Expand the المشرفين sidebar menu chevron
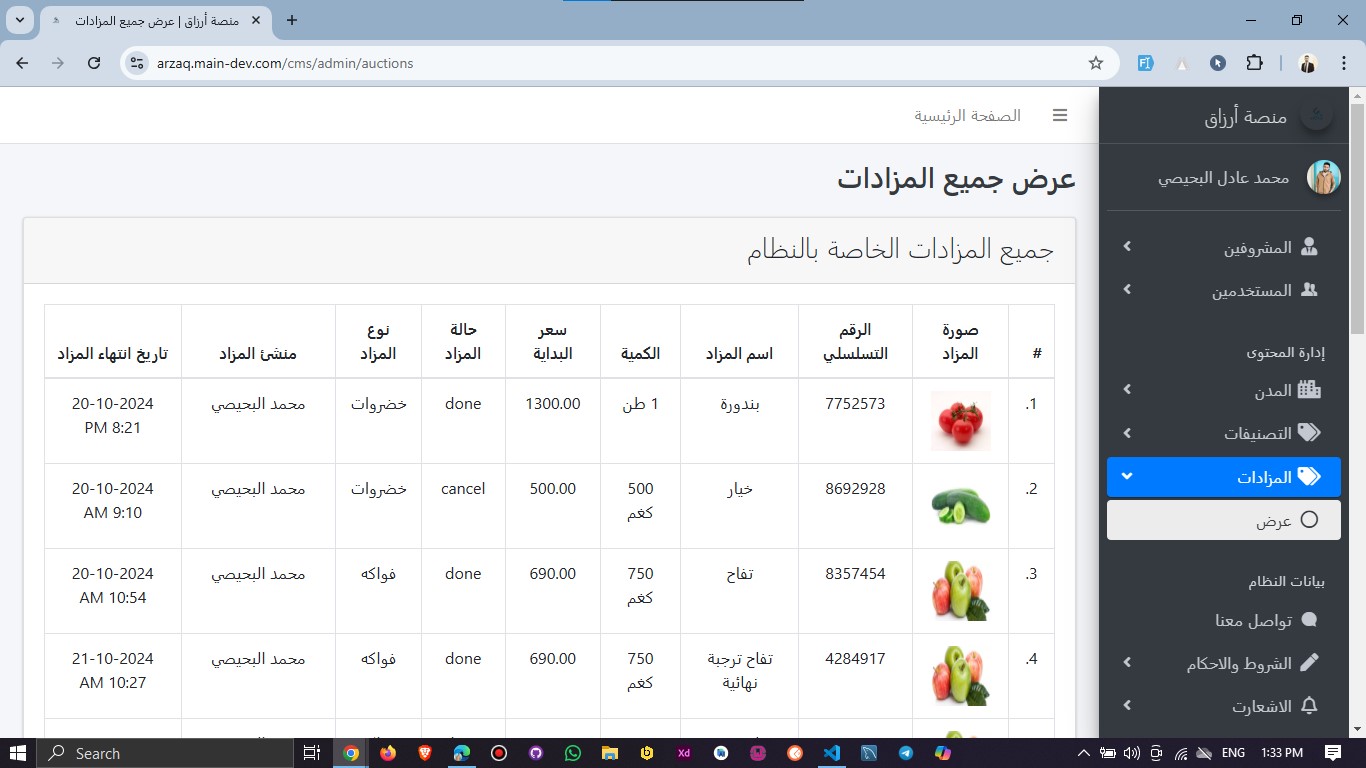 pyautogui.click(x=1127, y=247)
